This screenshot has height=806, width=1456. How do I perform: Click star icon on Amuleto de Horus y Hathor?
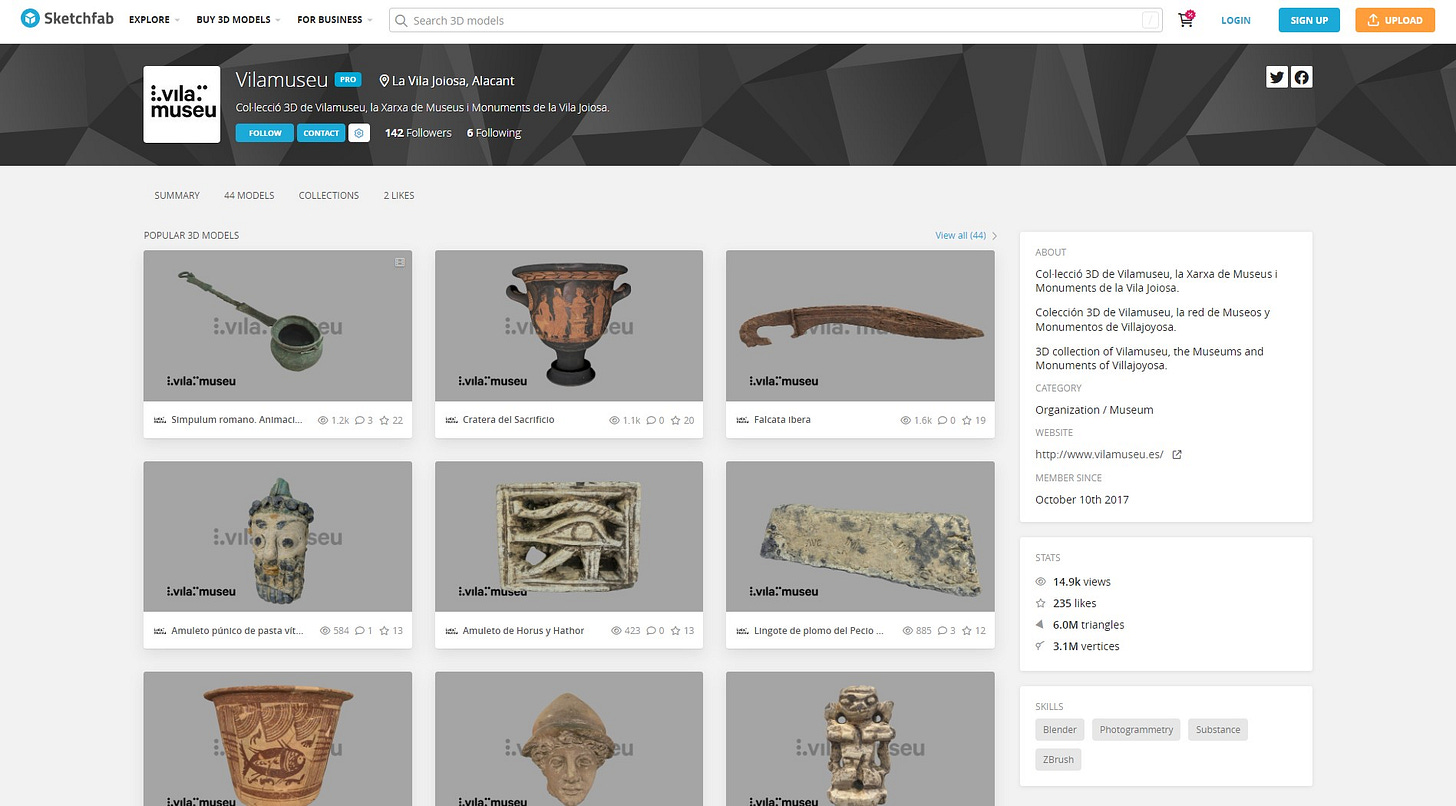click(x=675, y=631)
